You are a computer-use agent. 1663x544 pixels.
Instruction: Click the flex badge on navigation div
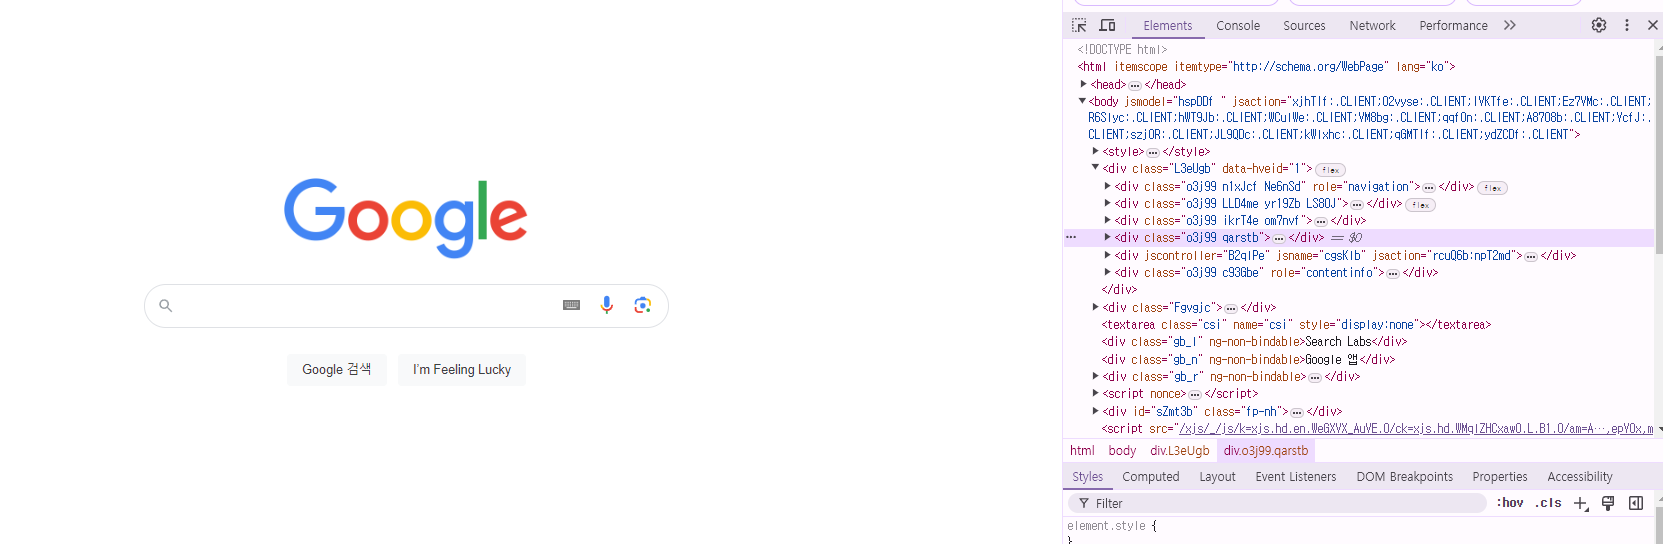click(1493, 188)
